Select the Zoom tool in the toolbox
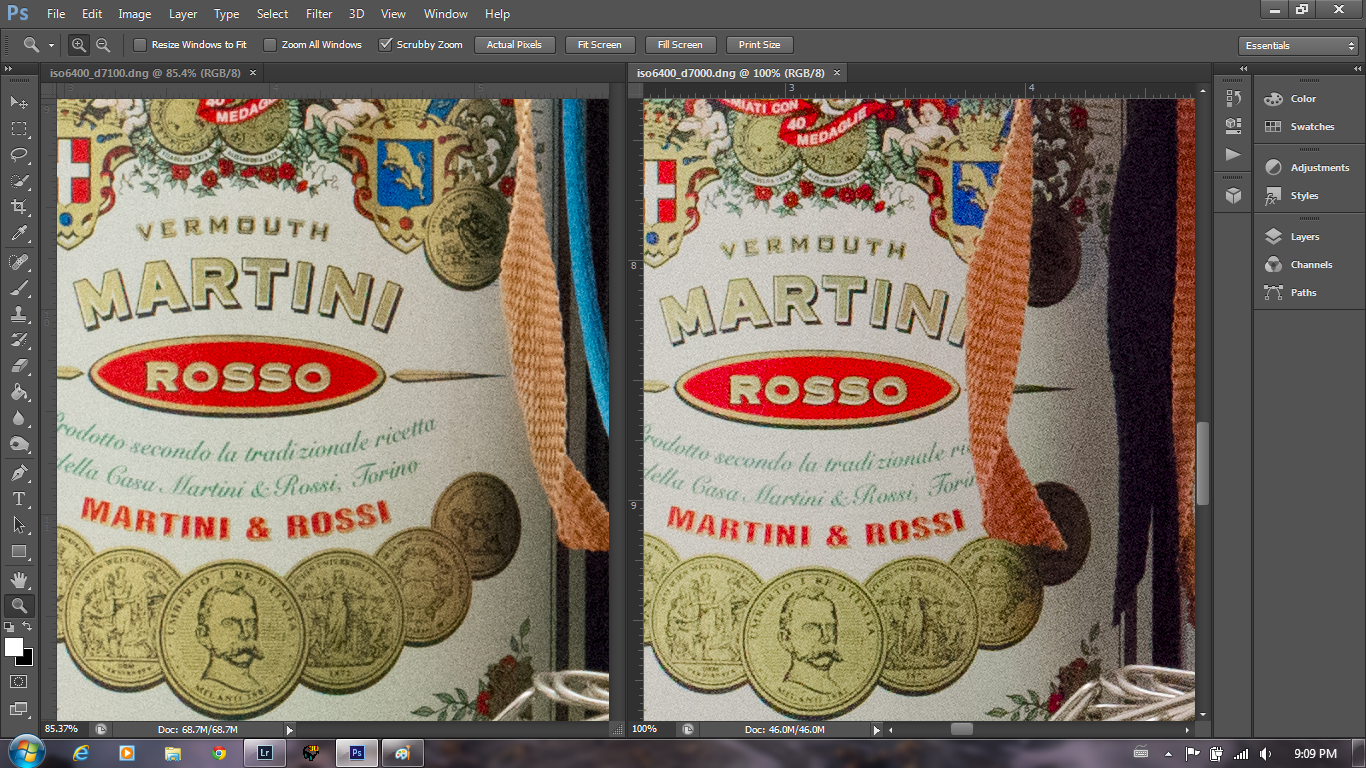 tap(19, 605)
